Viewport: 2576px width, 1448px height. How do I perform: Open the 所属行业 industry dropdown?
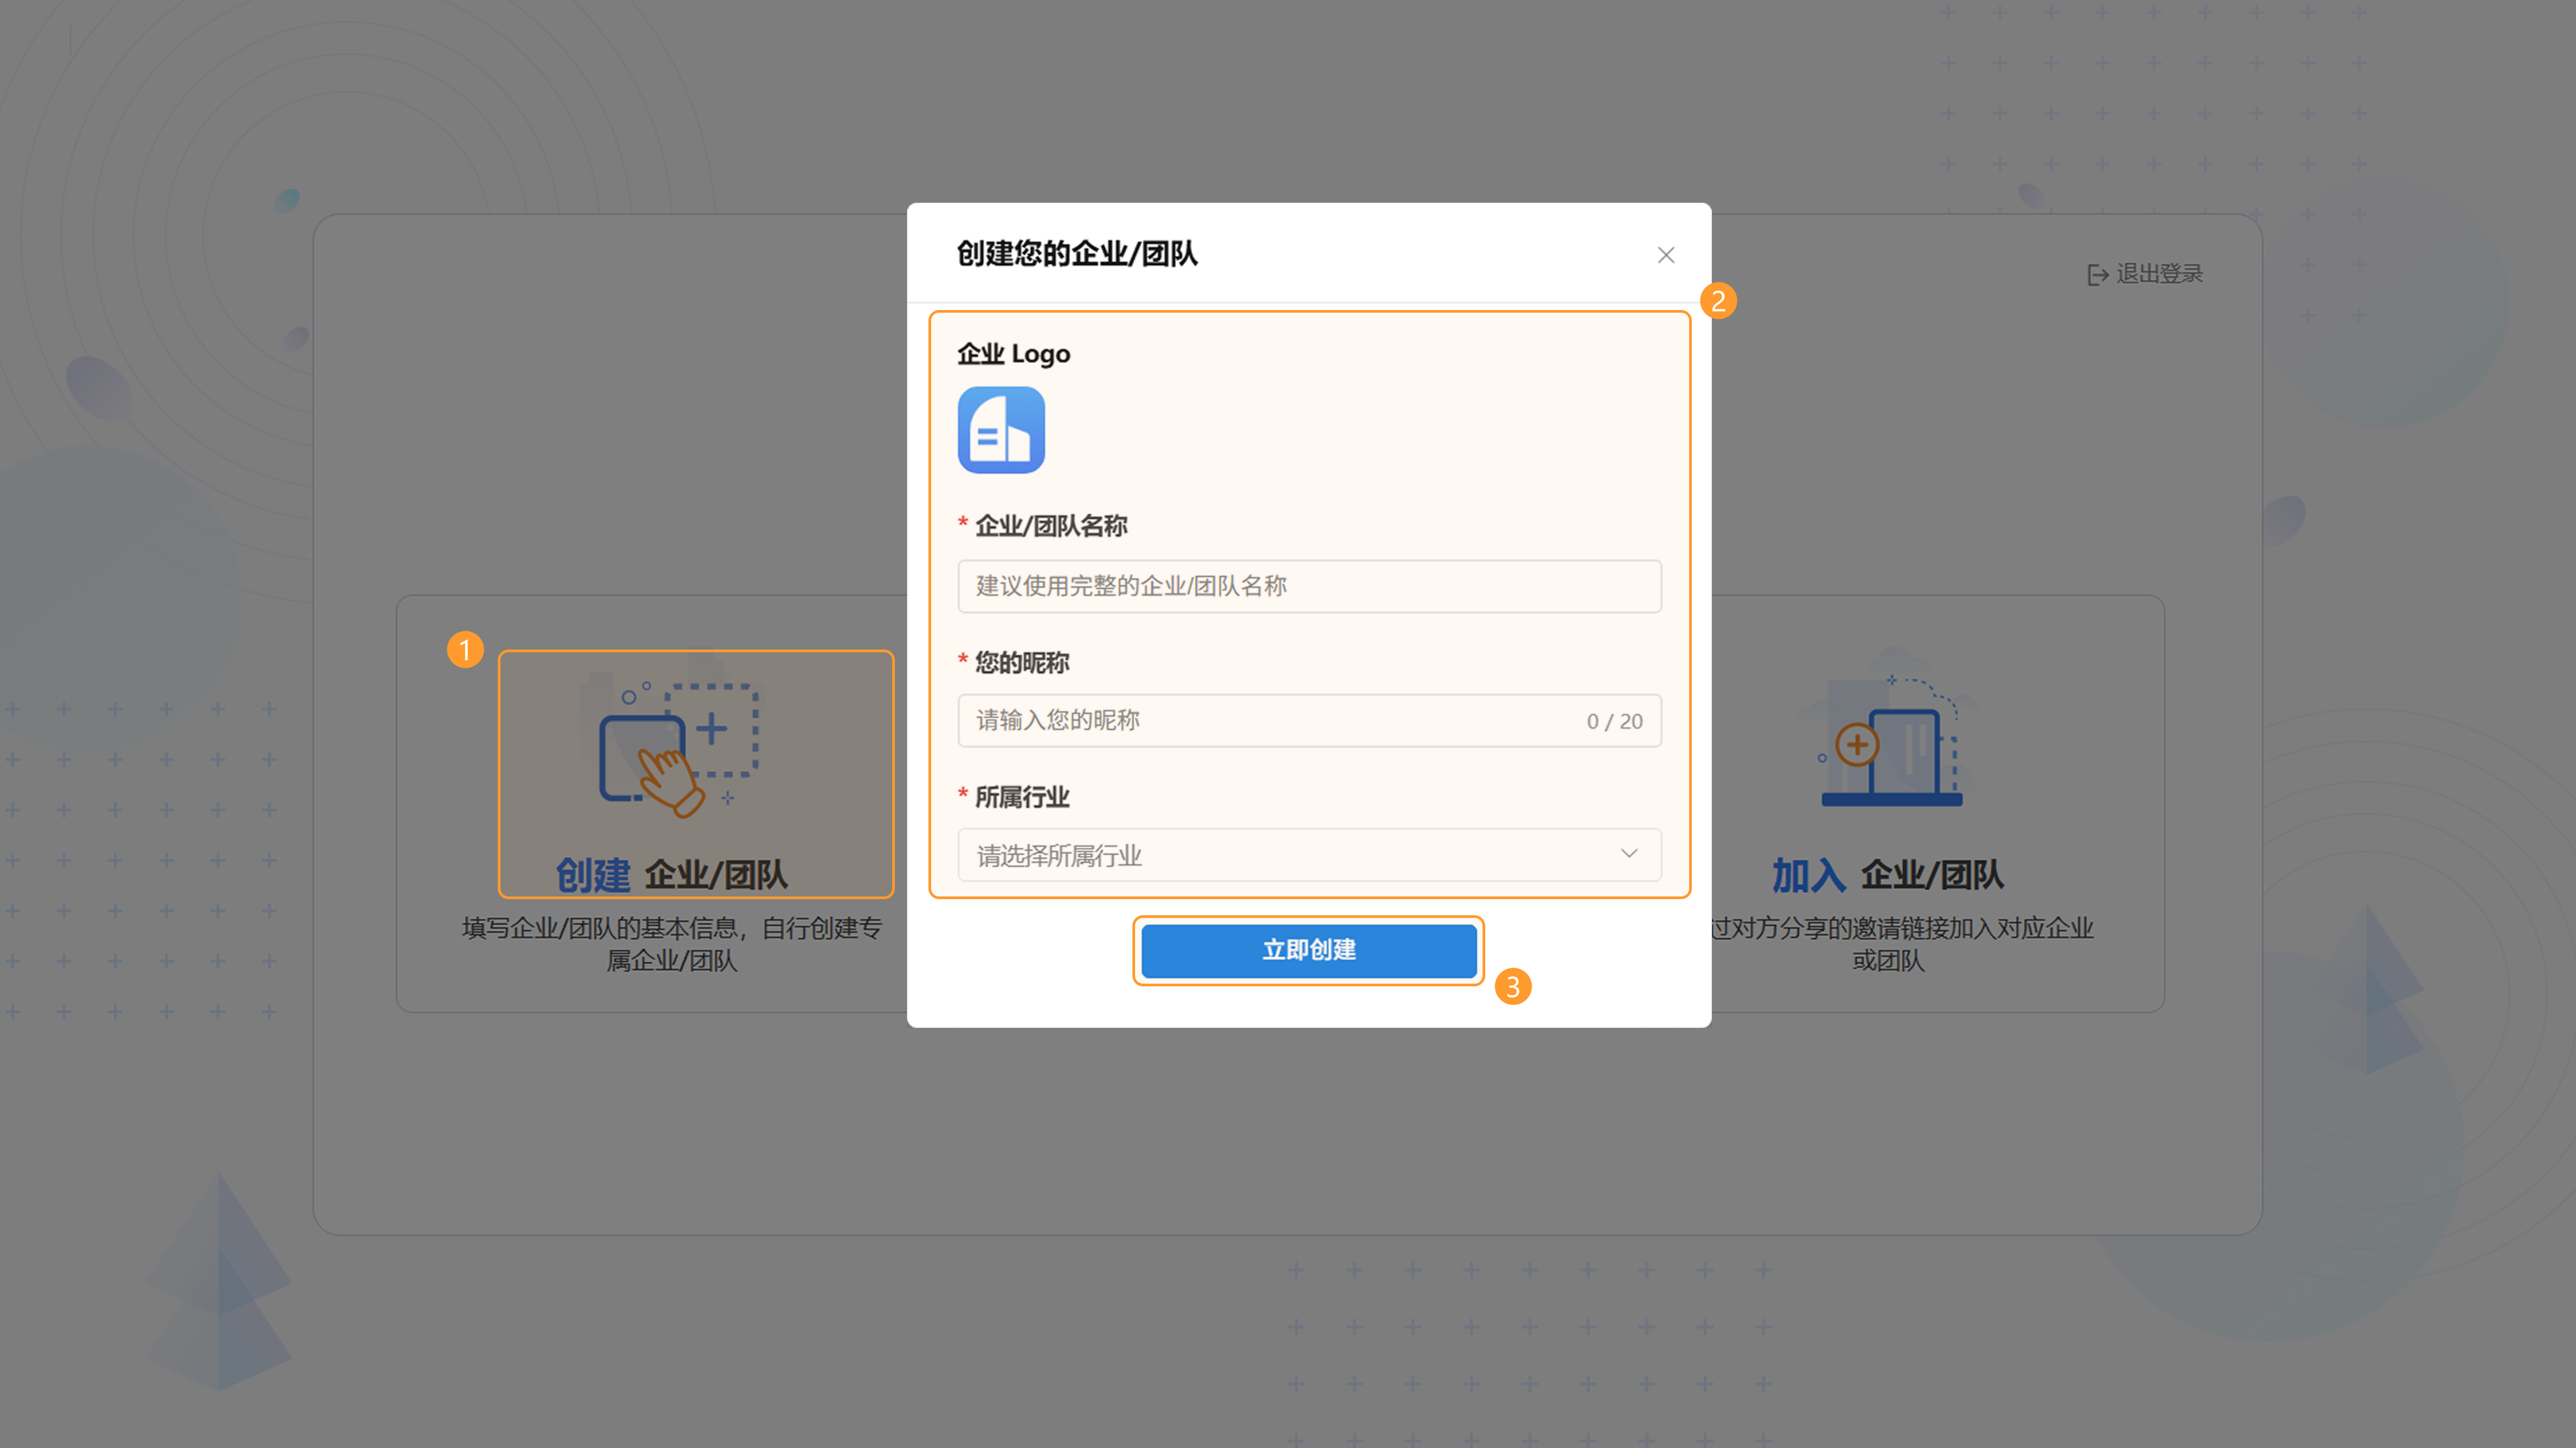click(1309, 855)
